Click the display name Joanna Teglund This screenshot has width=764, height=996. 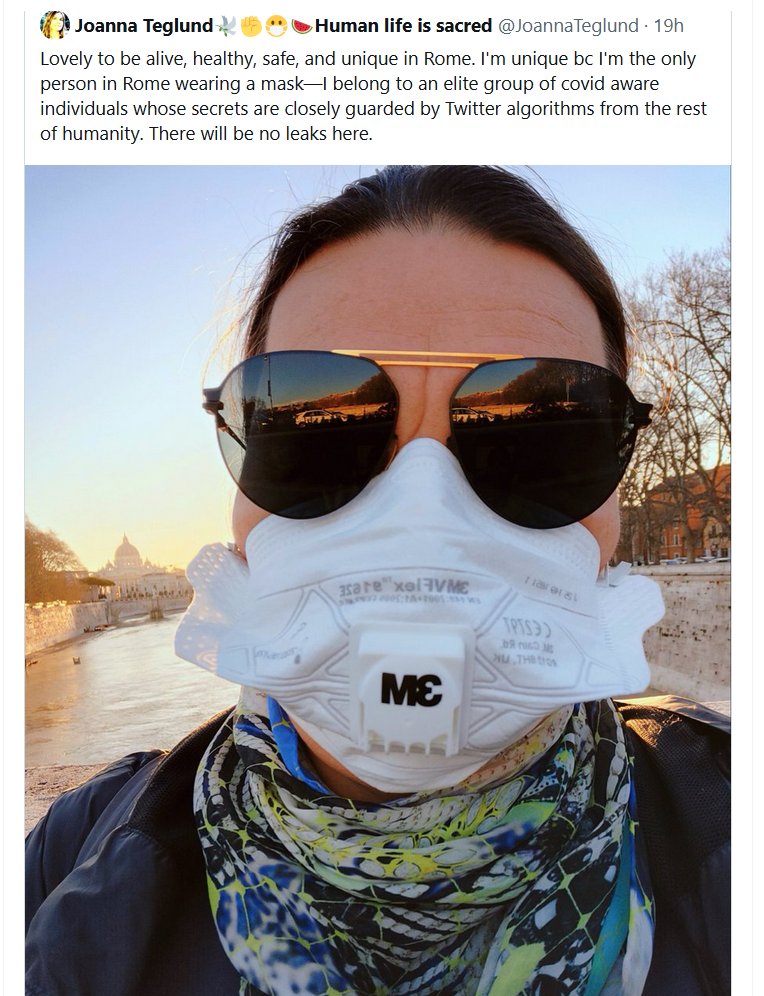[144, 26]
